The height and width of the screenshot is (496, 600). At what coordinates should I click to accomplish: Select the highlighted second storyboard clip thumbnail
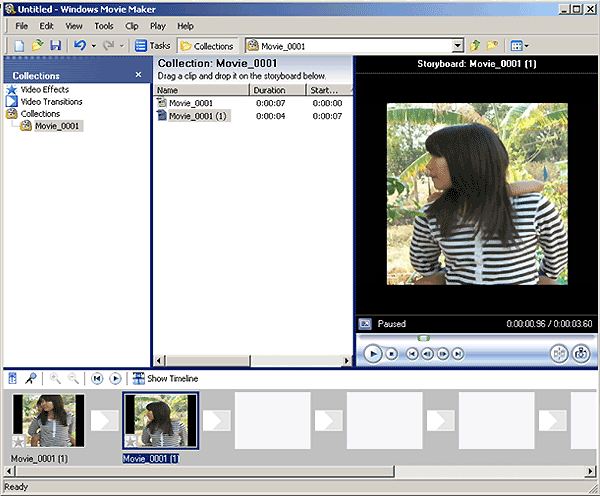point(161,421)
